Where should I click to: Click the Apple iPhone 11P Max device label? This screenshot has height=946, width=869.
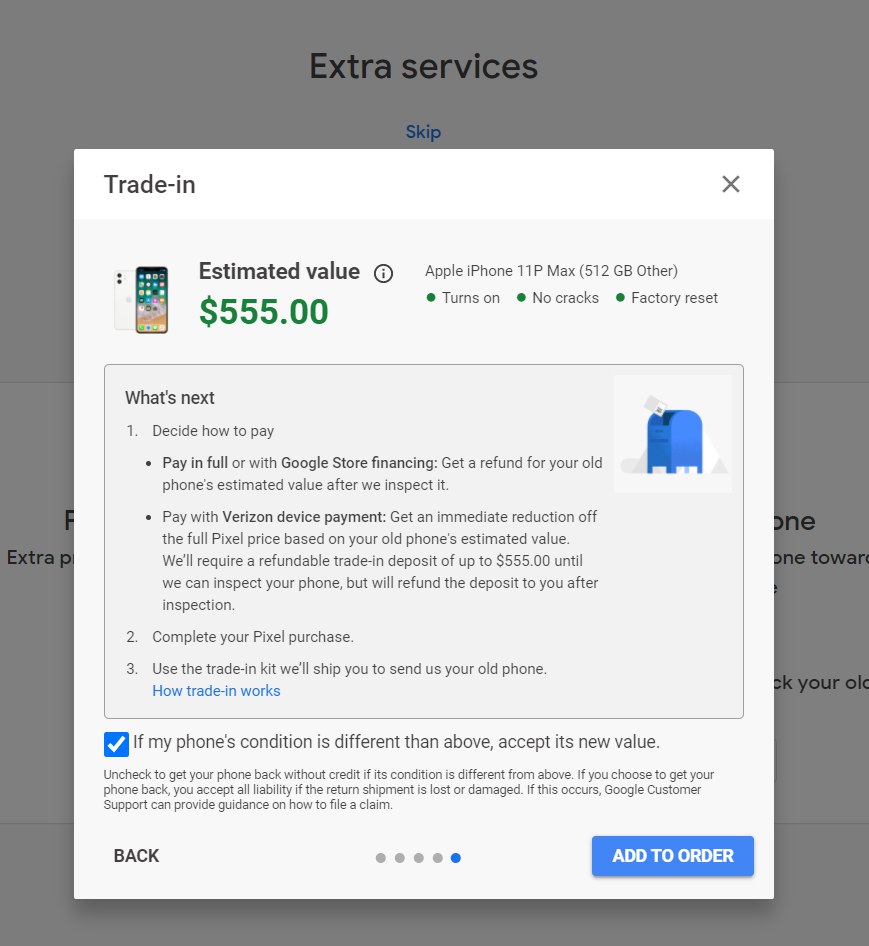(551, 271)
